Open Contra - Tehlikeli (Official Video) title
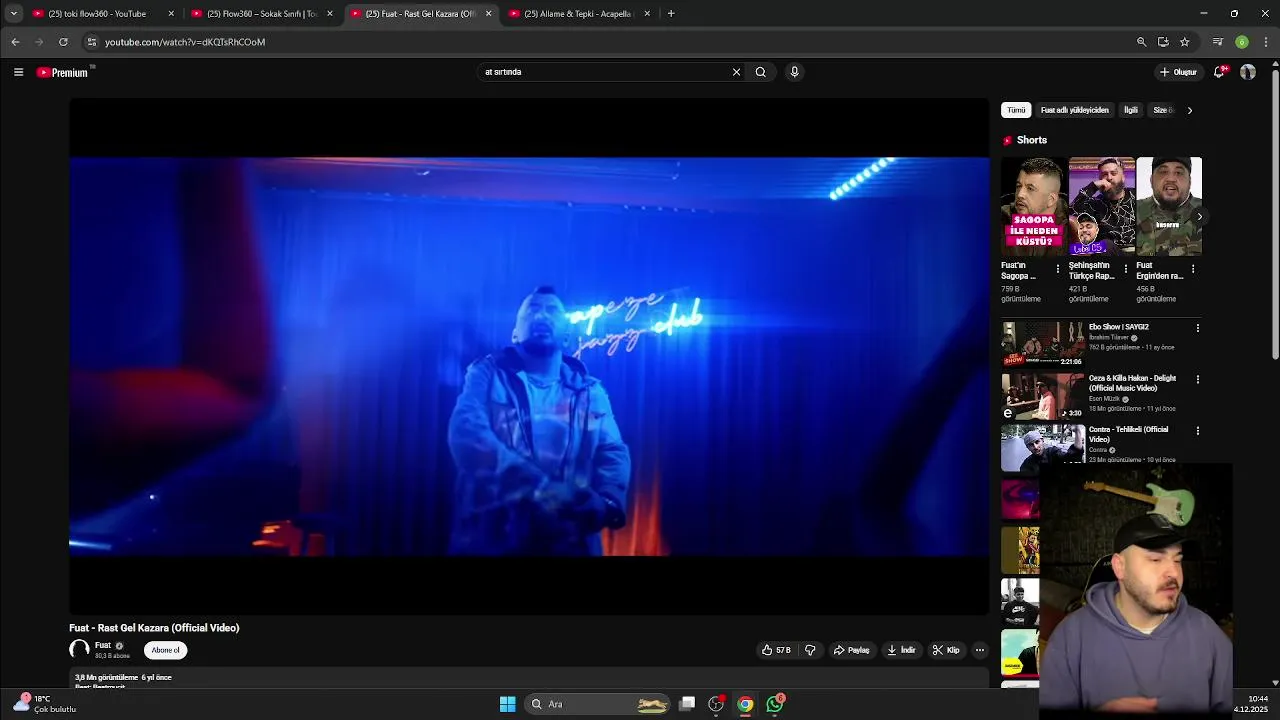 1129,434
